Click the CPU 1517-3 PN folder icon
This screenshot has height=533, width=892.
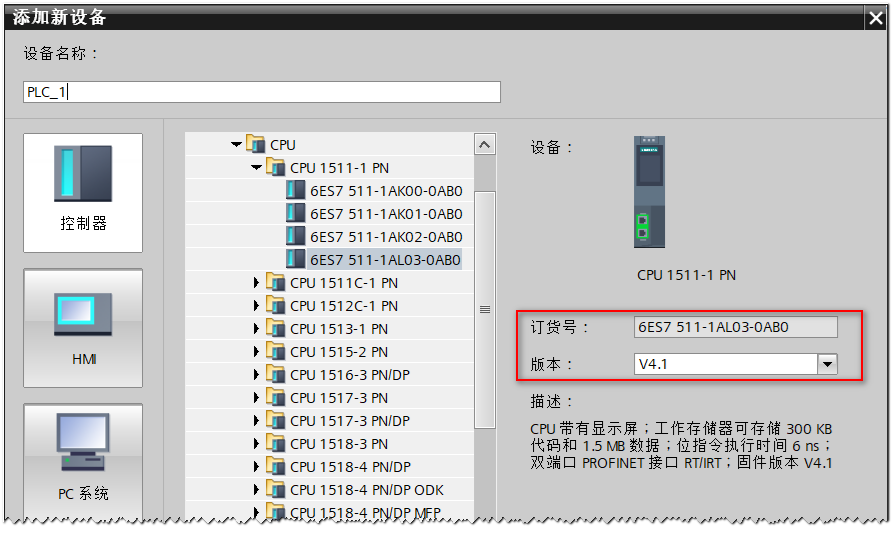pyautogui.click(x=276, y=398)
